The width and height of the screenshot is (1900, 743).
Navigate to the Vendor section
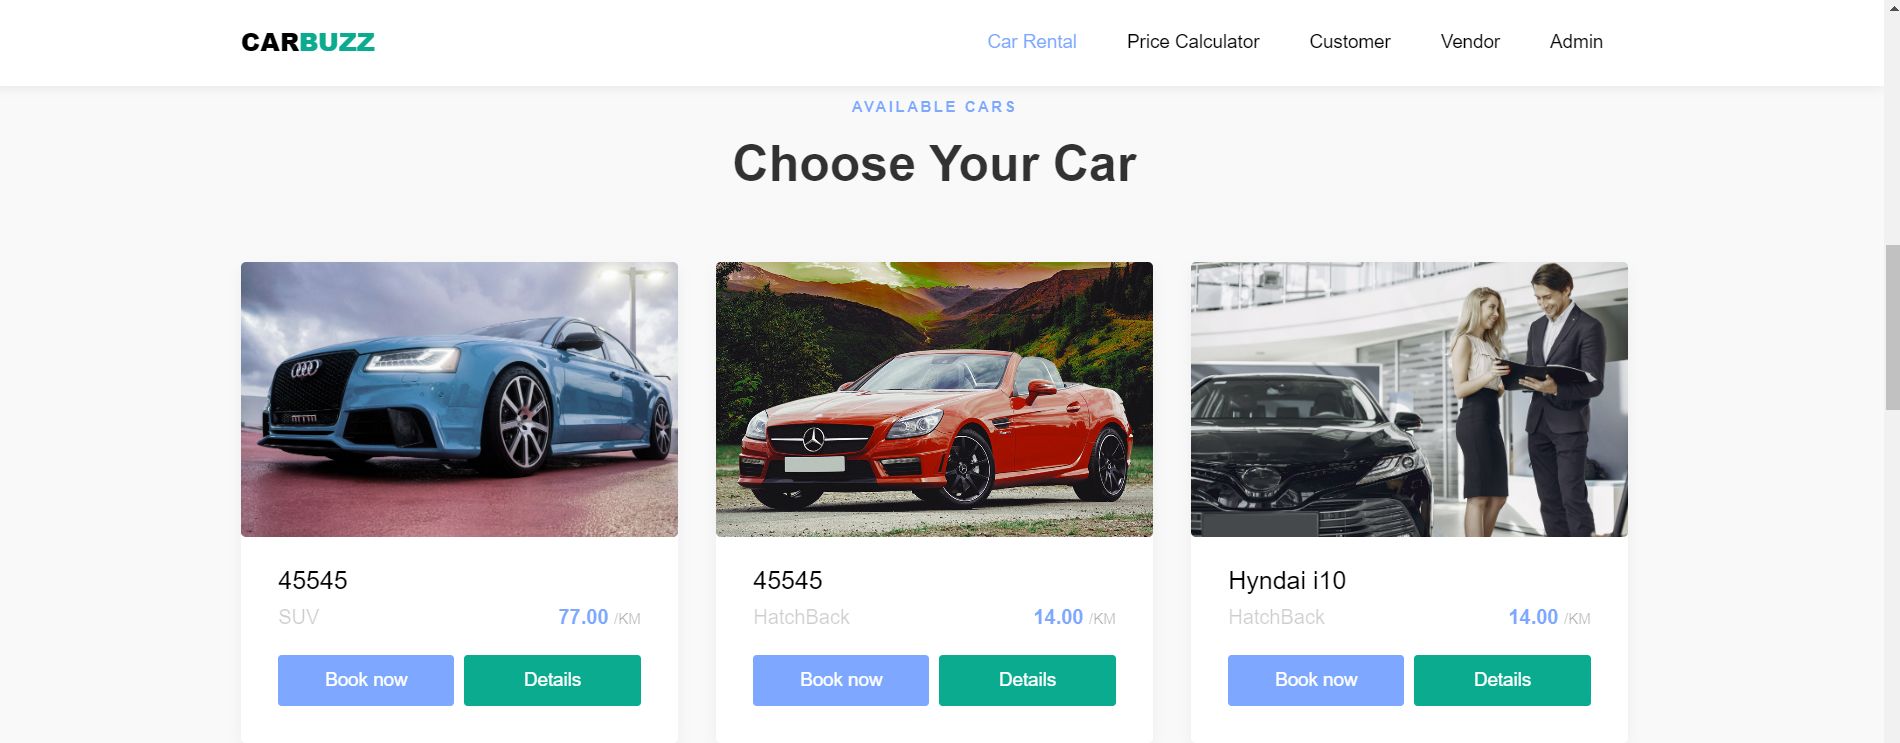pyautogui.click(x=1469, y=41)
